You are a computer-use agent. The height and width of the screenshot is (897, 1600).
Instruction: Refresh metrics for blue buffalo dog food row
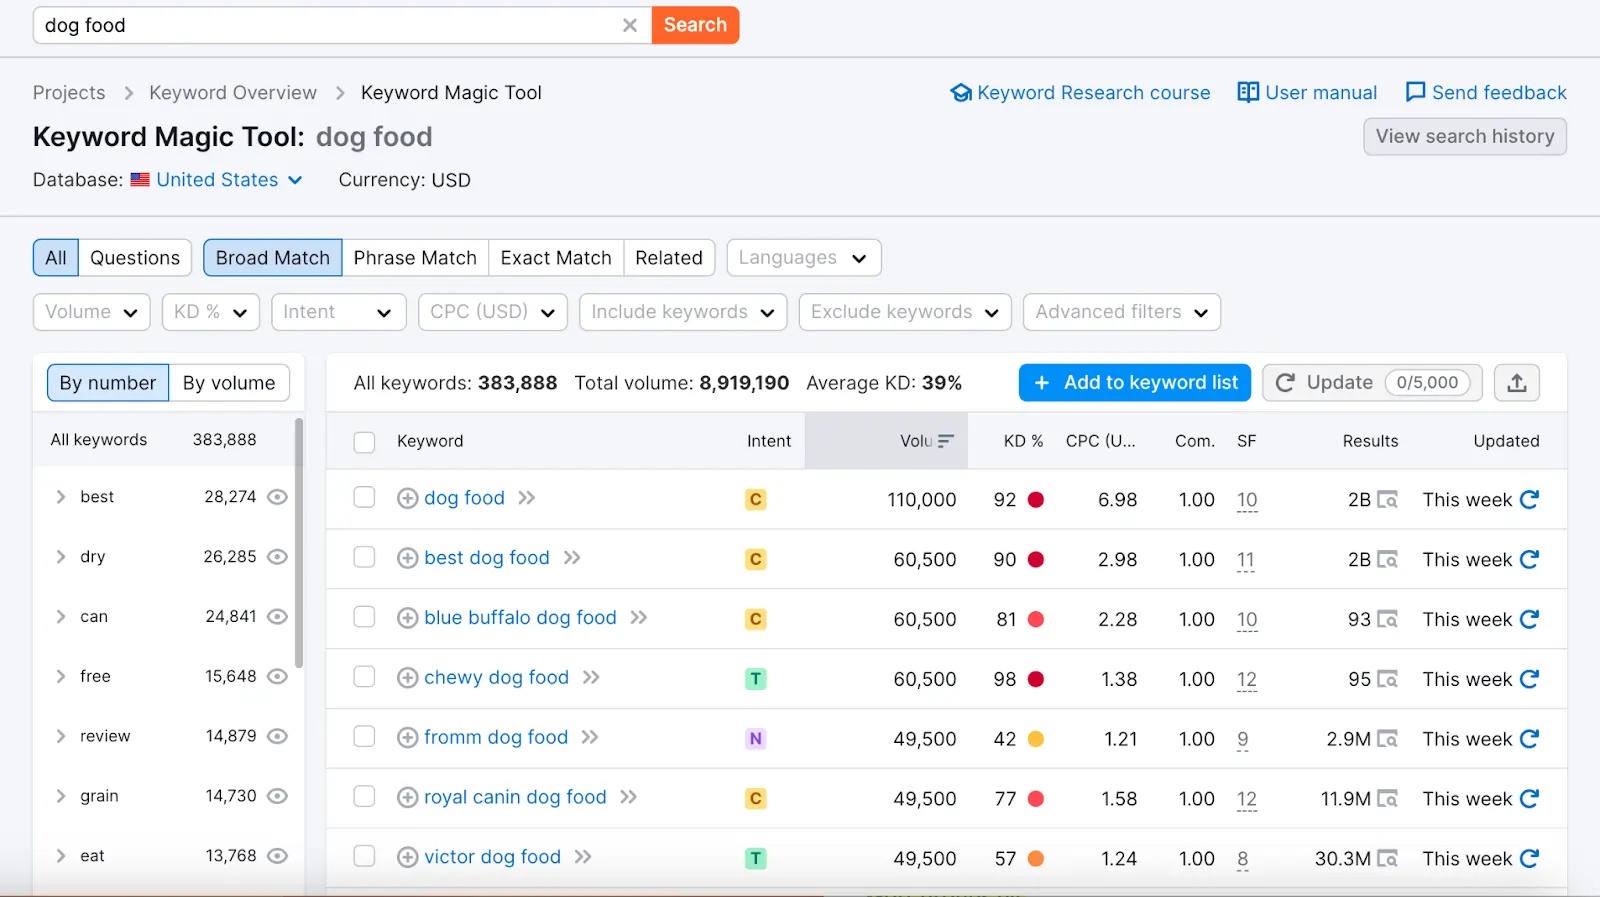[x=1529, y=619]
